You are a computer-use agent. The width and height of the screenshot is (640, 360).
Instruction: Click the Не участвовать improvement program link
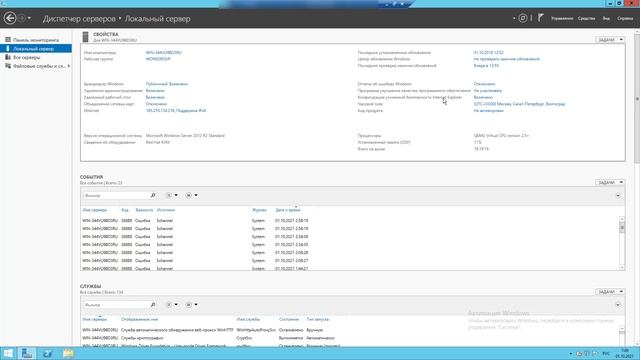click(488, 91)
